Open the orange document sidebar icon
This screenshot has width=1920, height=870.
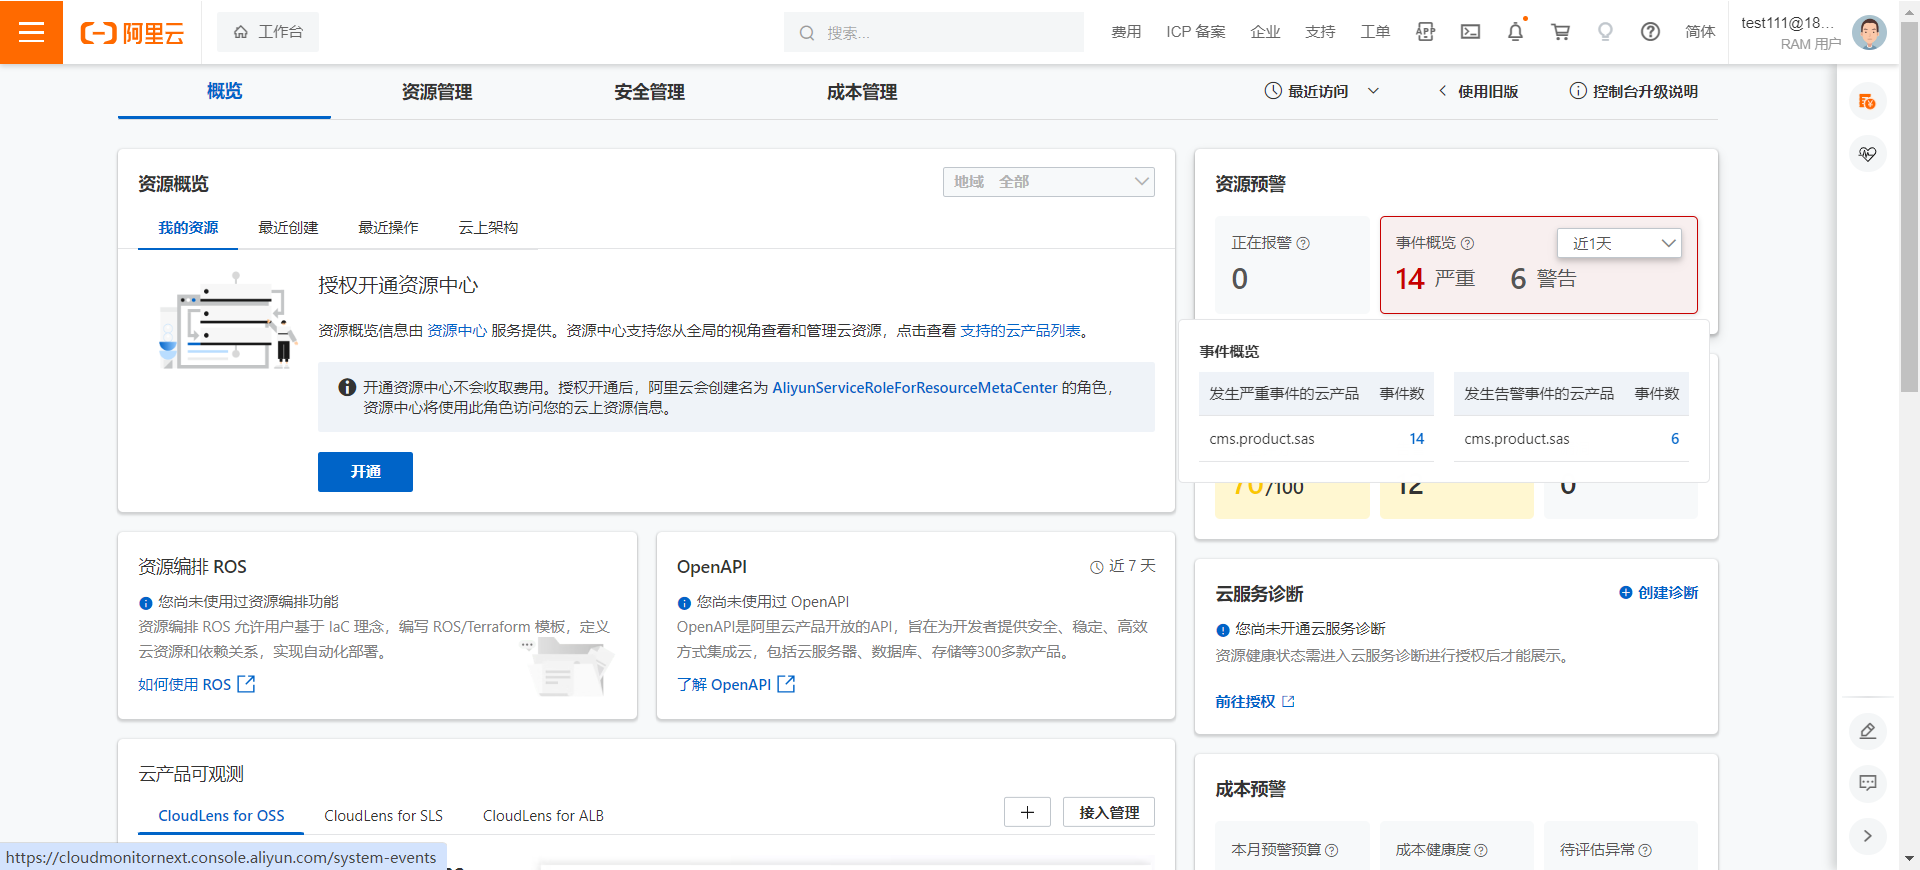click(x=1867, y=102)
